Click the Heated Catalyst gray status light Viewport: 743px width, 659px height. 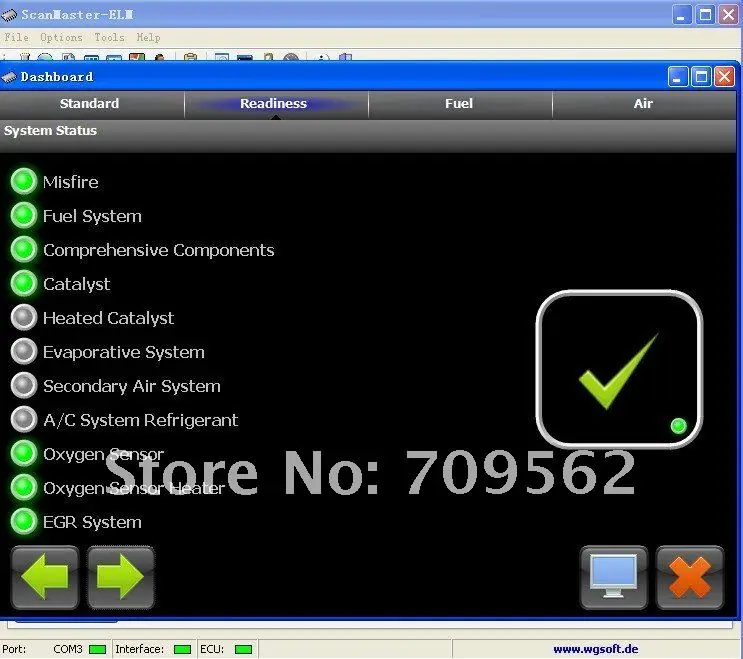point(24,317)
